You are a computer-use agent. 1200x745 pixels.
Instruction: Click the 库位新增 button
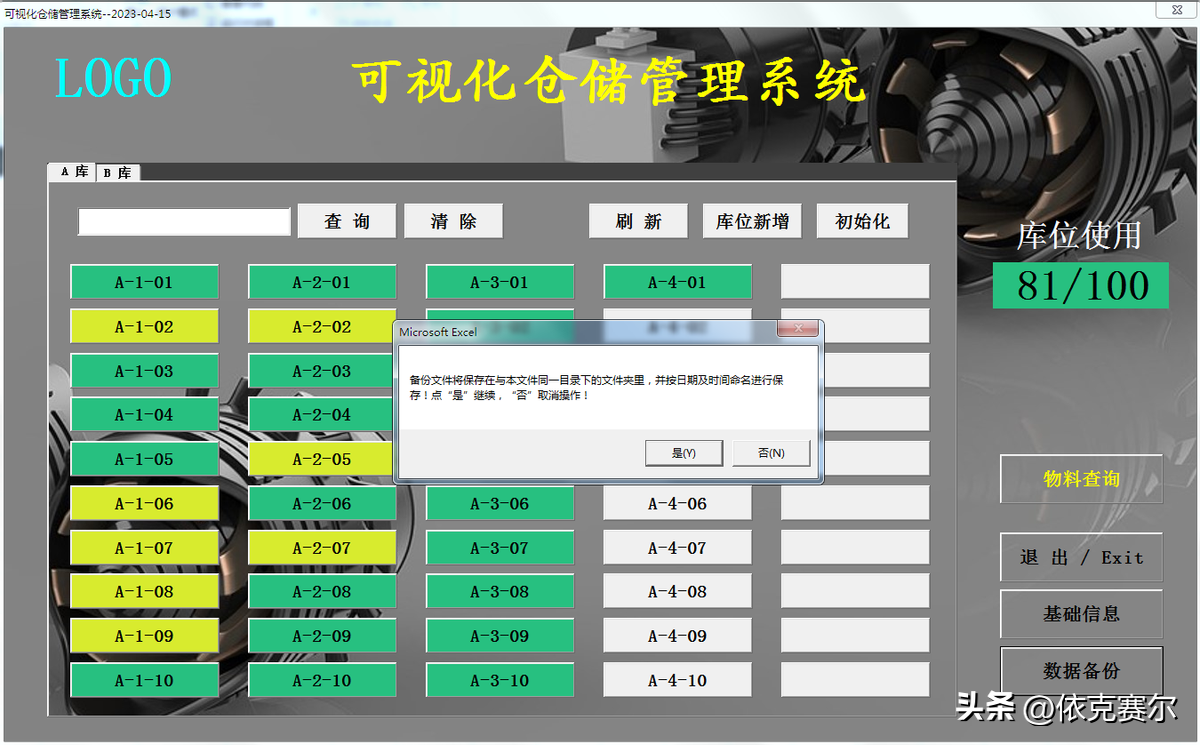click(x=752, y=221)
